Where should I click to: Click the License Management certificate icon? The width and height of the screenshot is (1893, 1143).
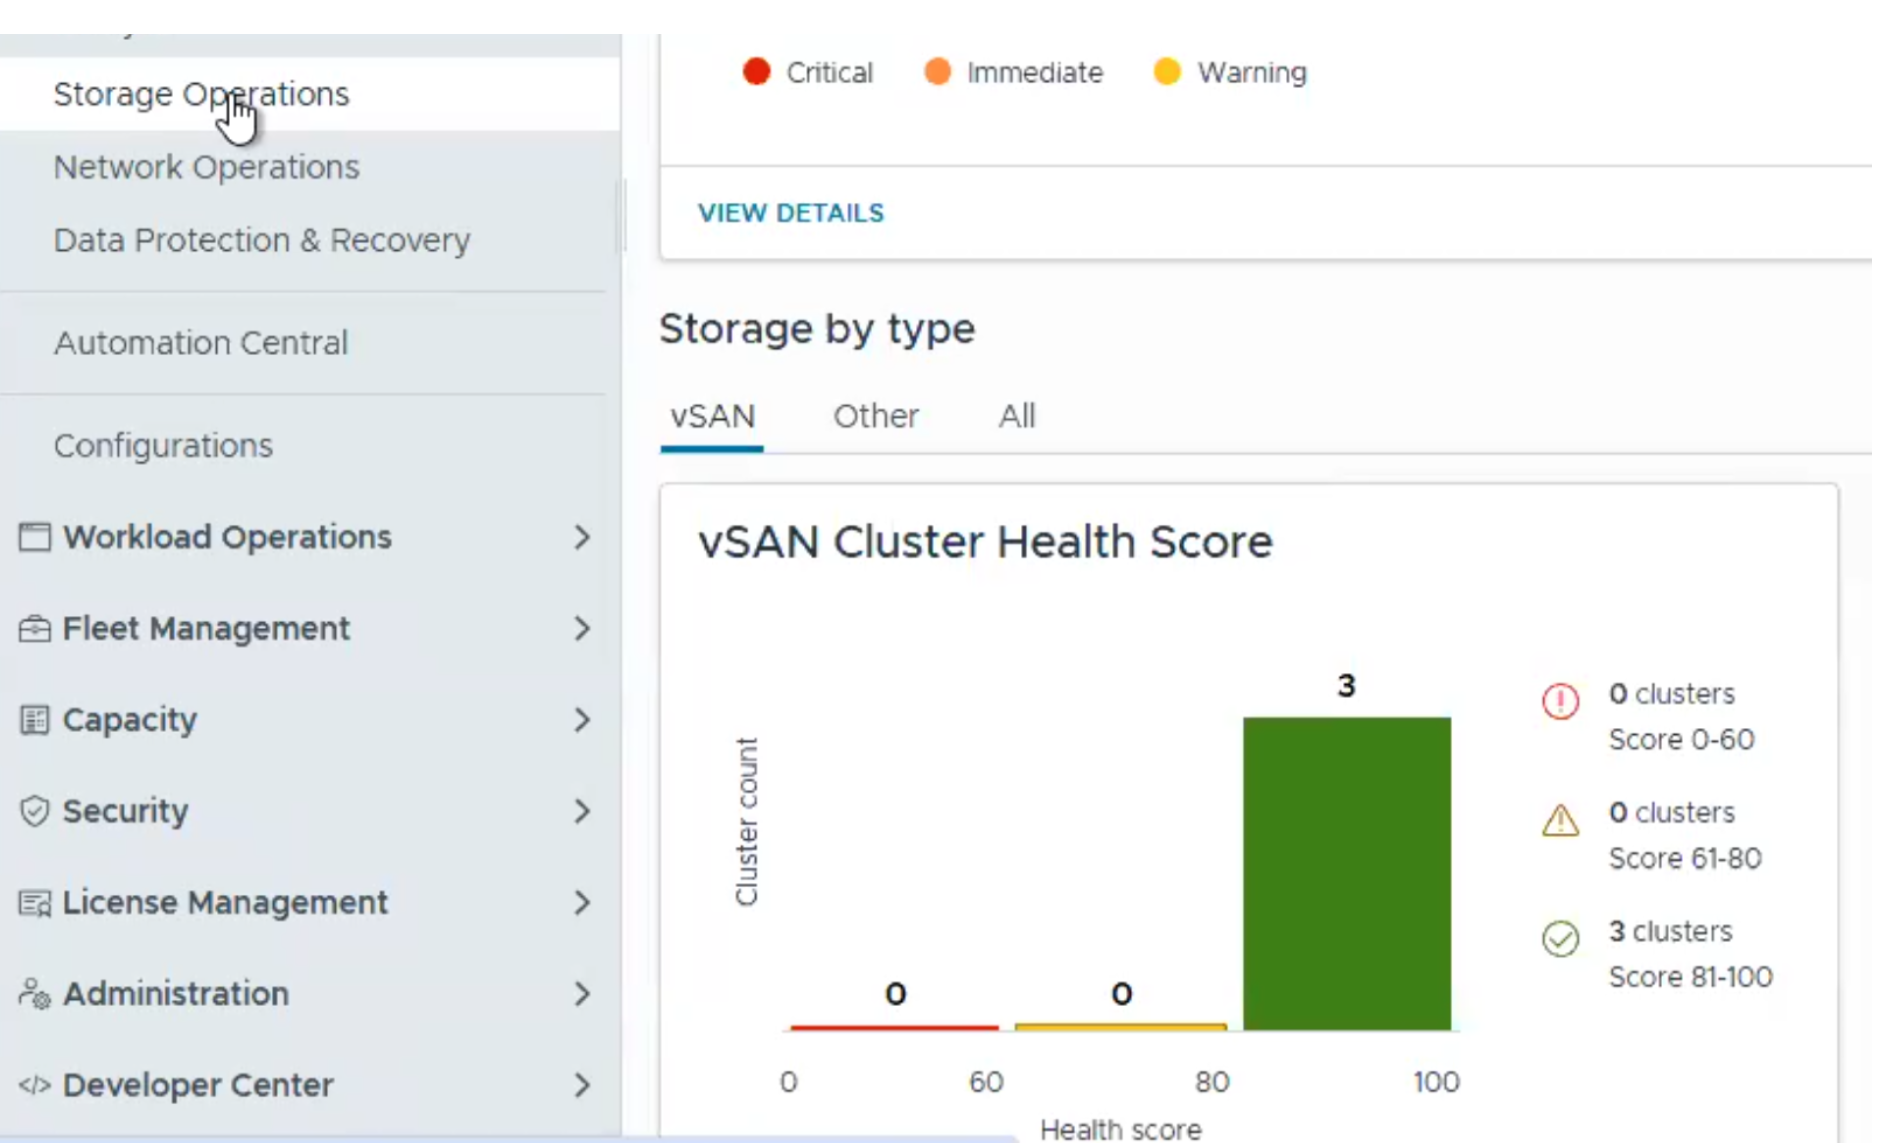point(34,903)
